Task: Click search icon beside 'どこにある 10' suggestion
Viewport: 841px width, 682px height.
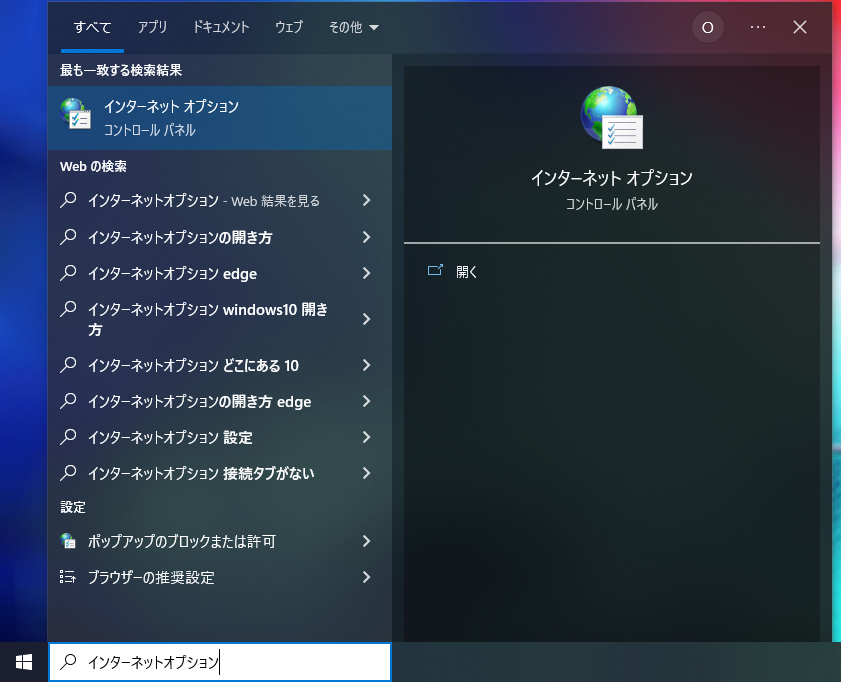Action: pos(68,365)
